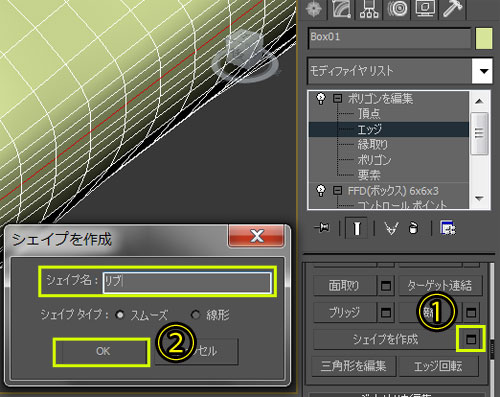Confirm the dialog with OK

coord(102,352)
